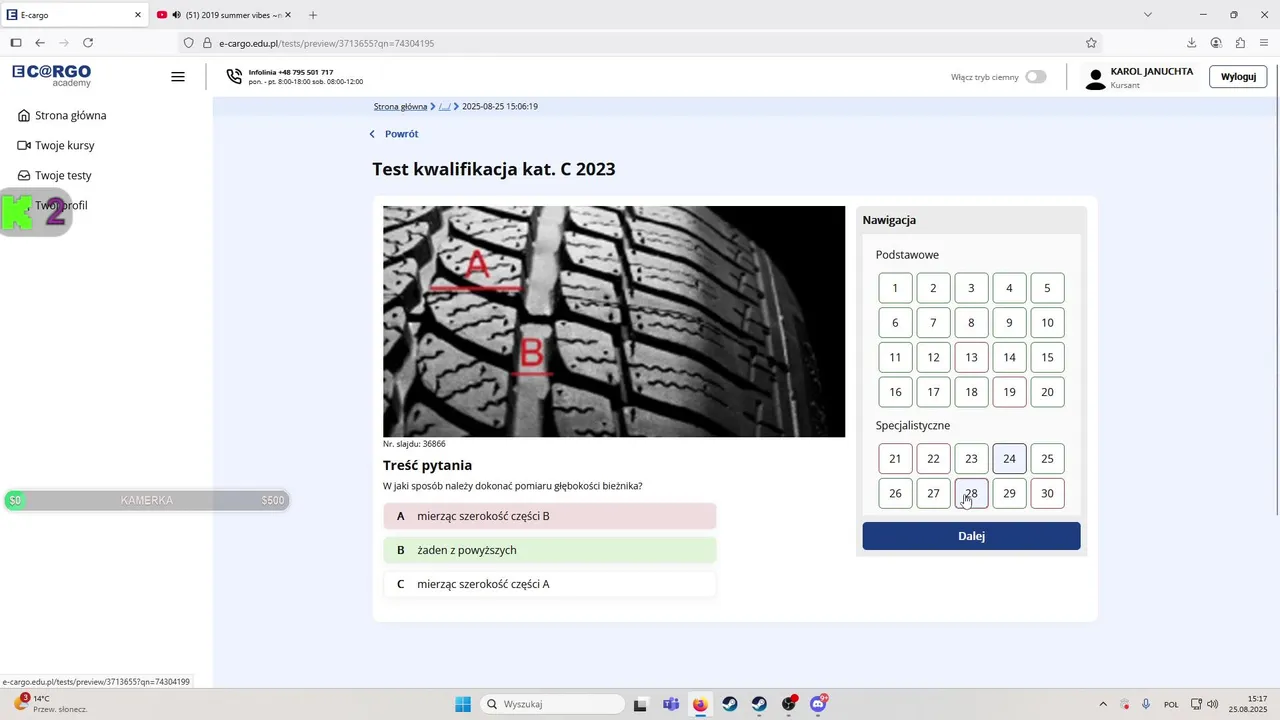This screenshot has height=720, width=1280.
Task: Click microphone icon in system tray
Action: (x=1146, y=704)
